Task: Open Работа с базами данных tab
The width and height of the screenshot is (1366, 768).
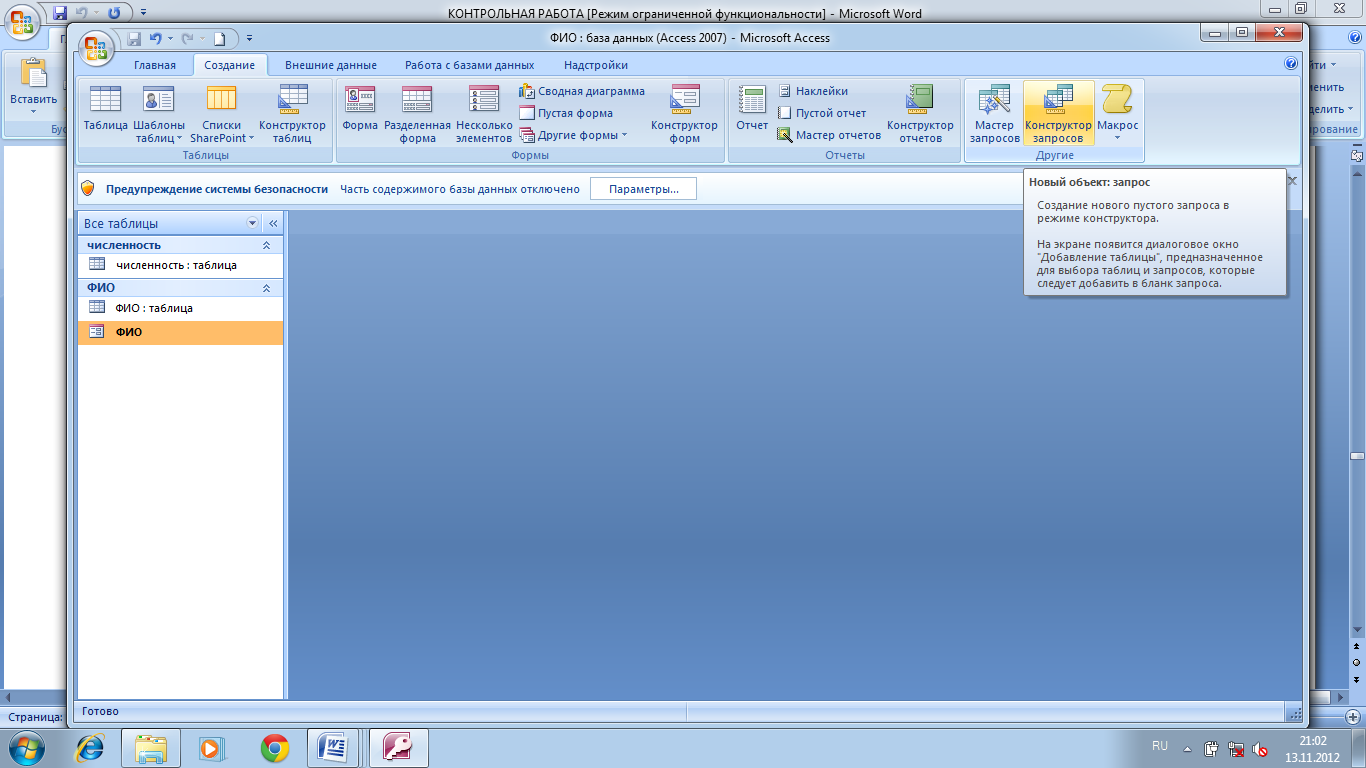Action: (x=470, y=65)
